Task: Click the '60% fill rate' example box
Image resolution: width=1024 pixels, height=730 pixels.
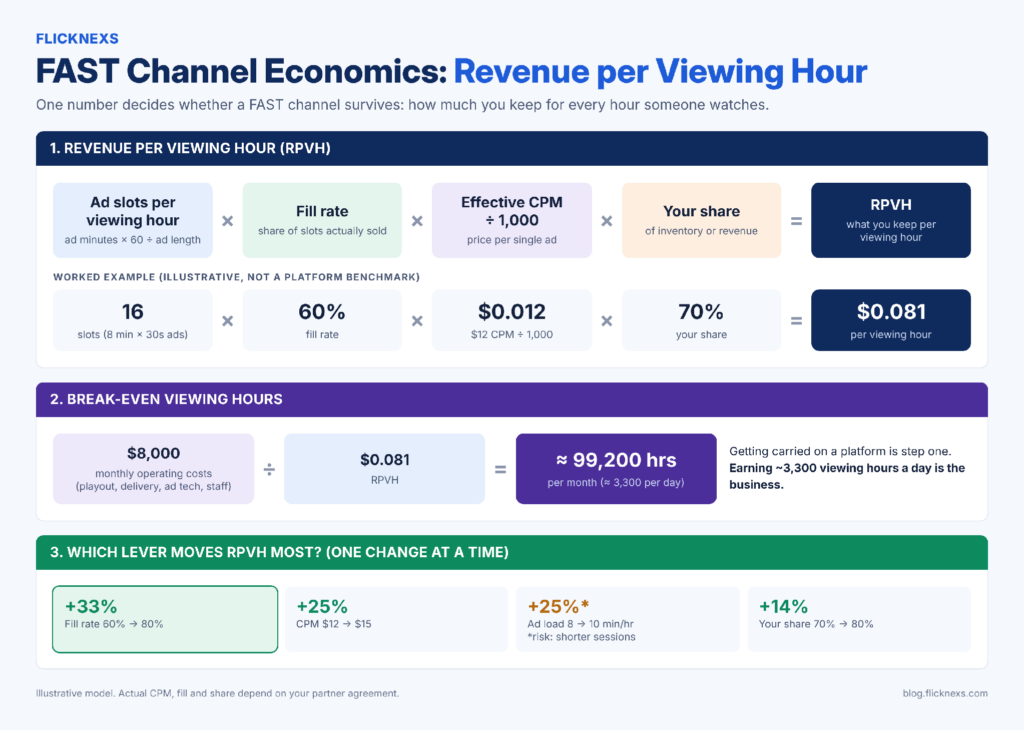Action: click(322, 320)
